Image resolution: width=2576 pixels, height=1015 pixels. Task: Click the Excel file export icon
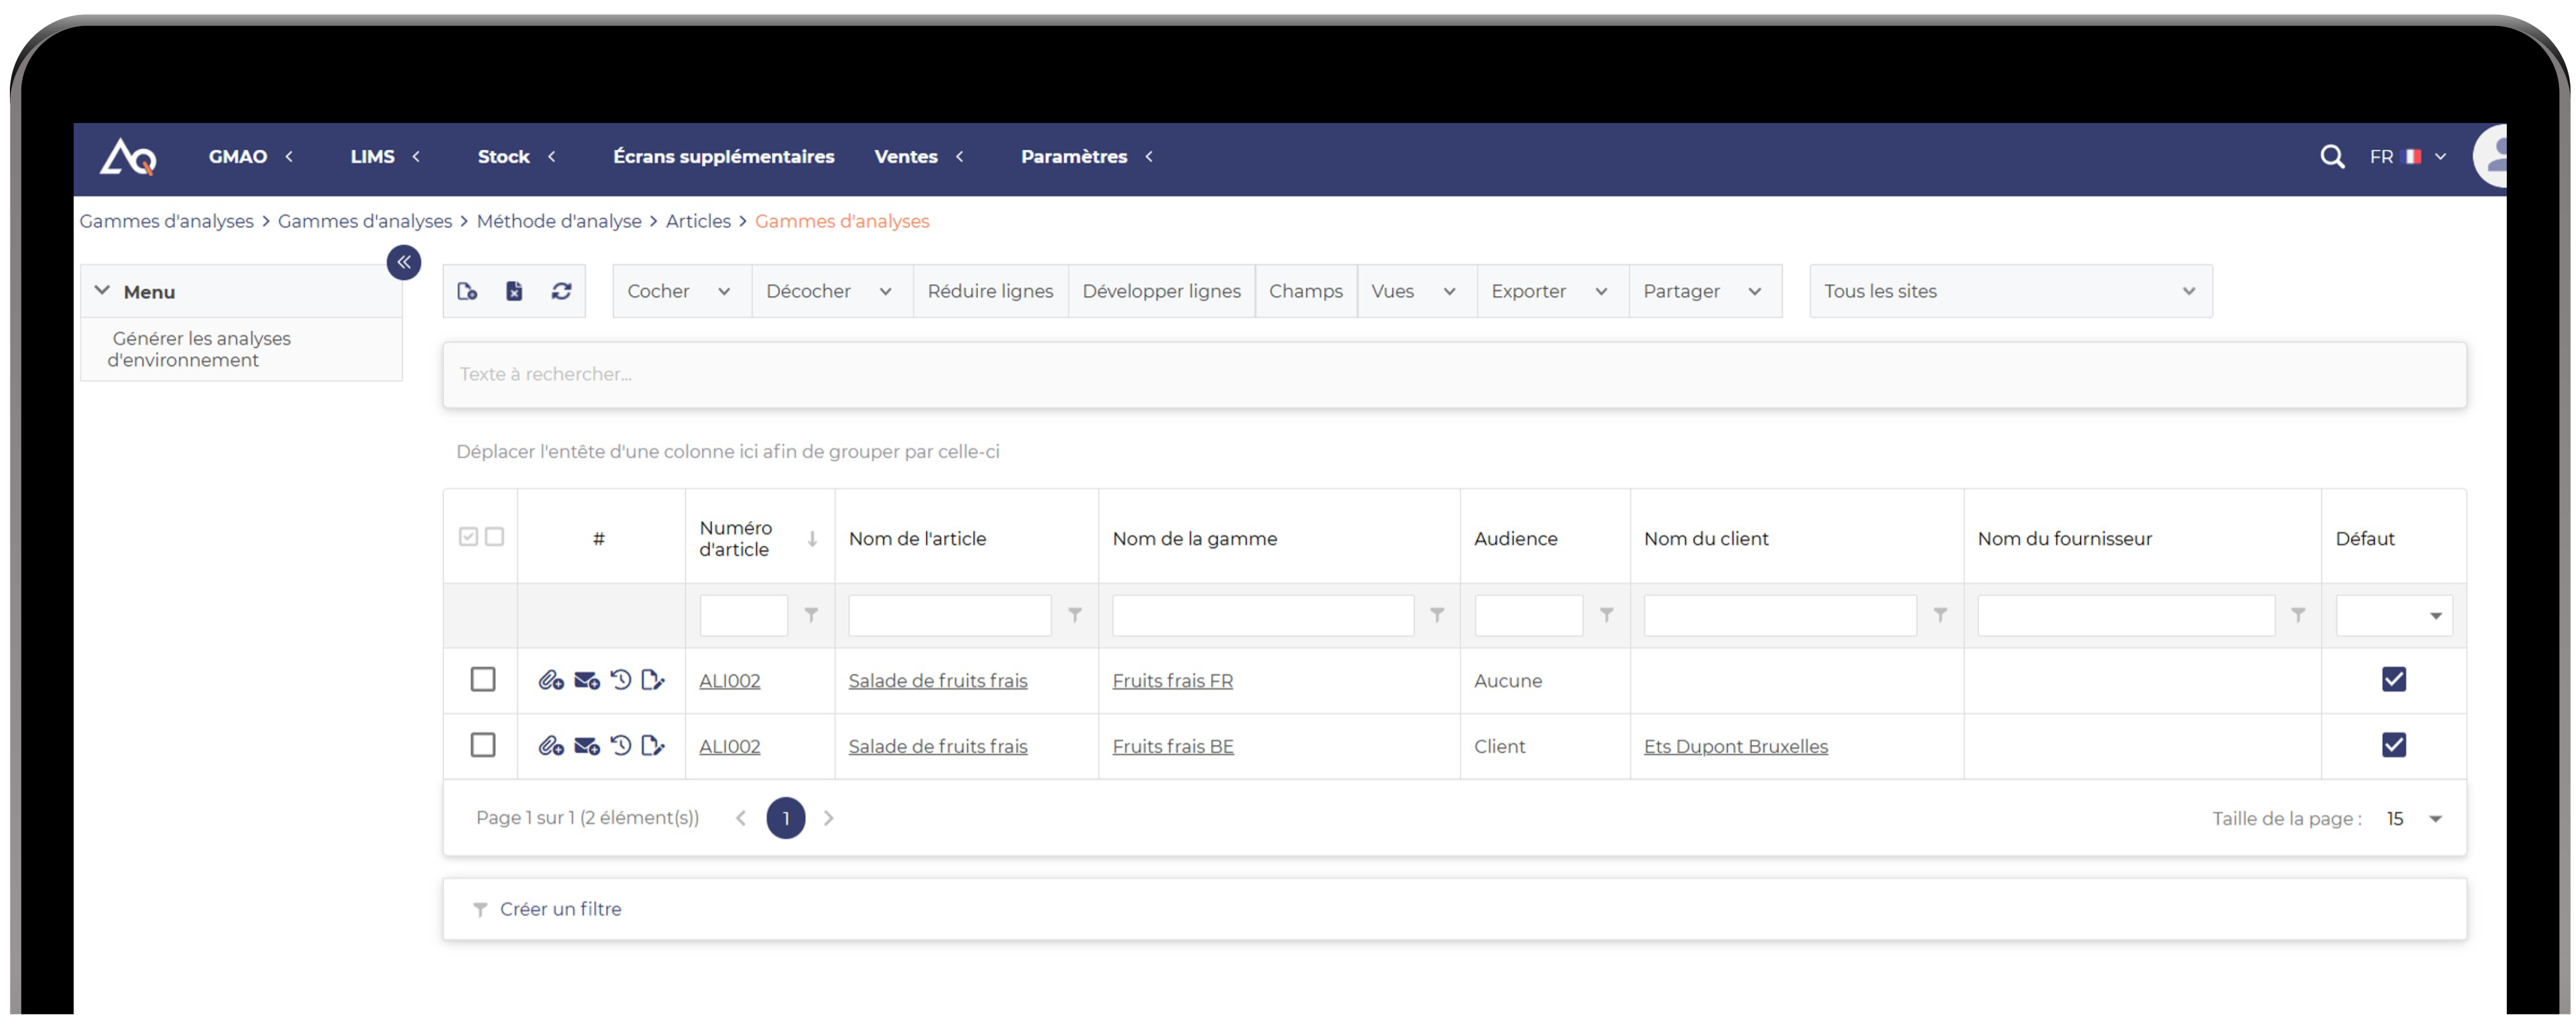514,291
